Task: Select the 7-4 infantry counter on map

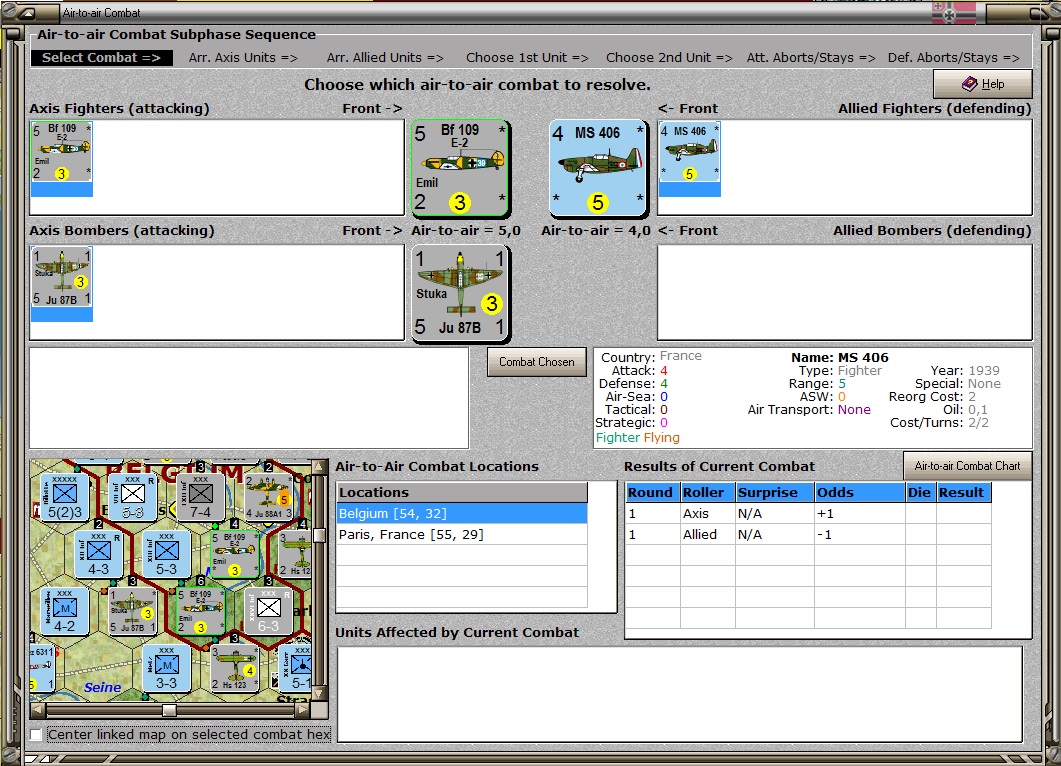Action: 201,496
